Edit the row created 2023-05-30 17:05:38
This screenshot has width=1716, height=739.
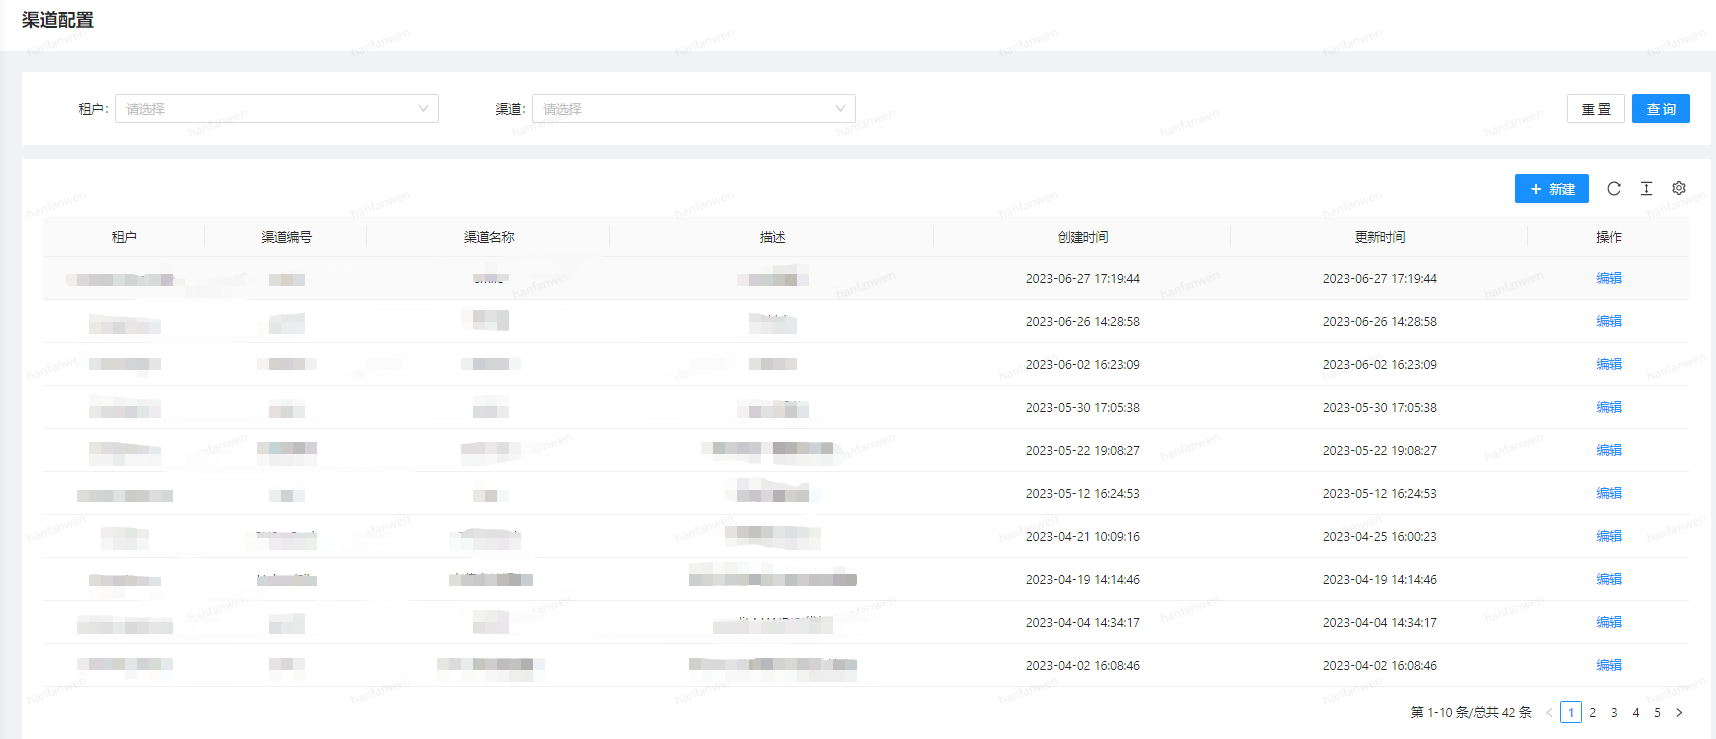point(1609,407)
